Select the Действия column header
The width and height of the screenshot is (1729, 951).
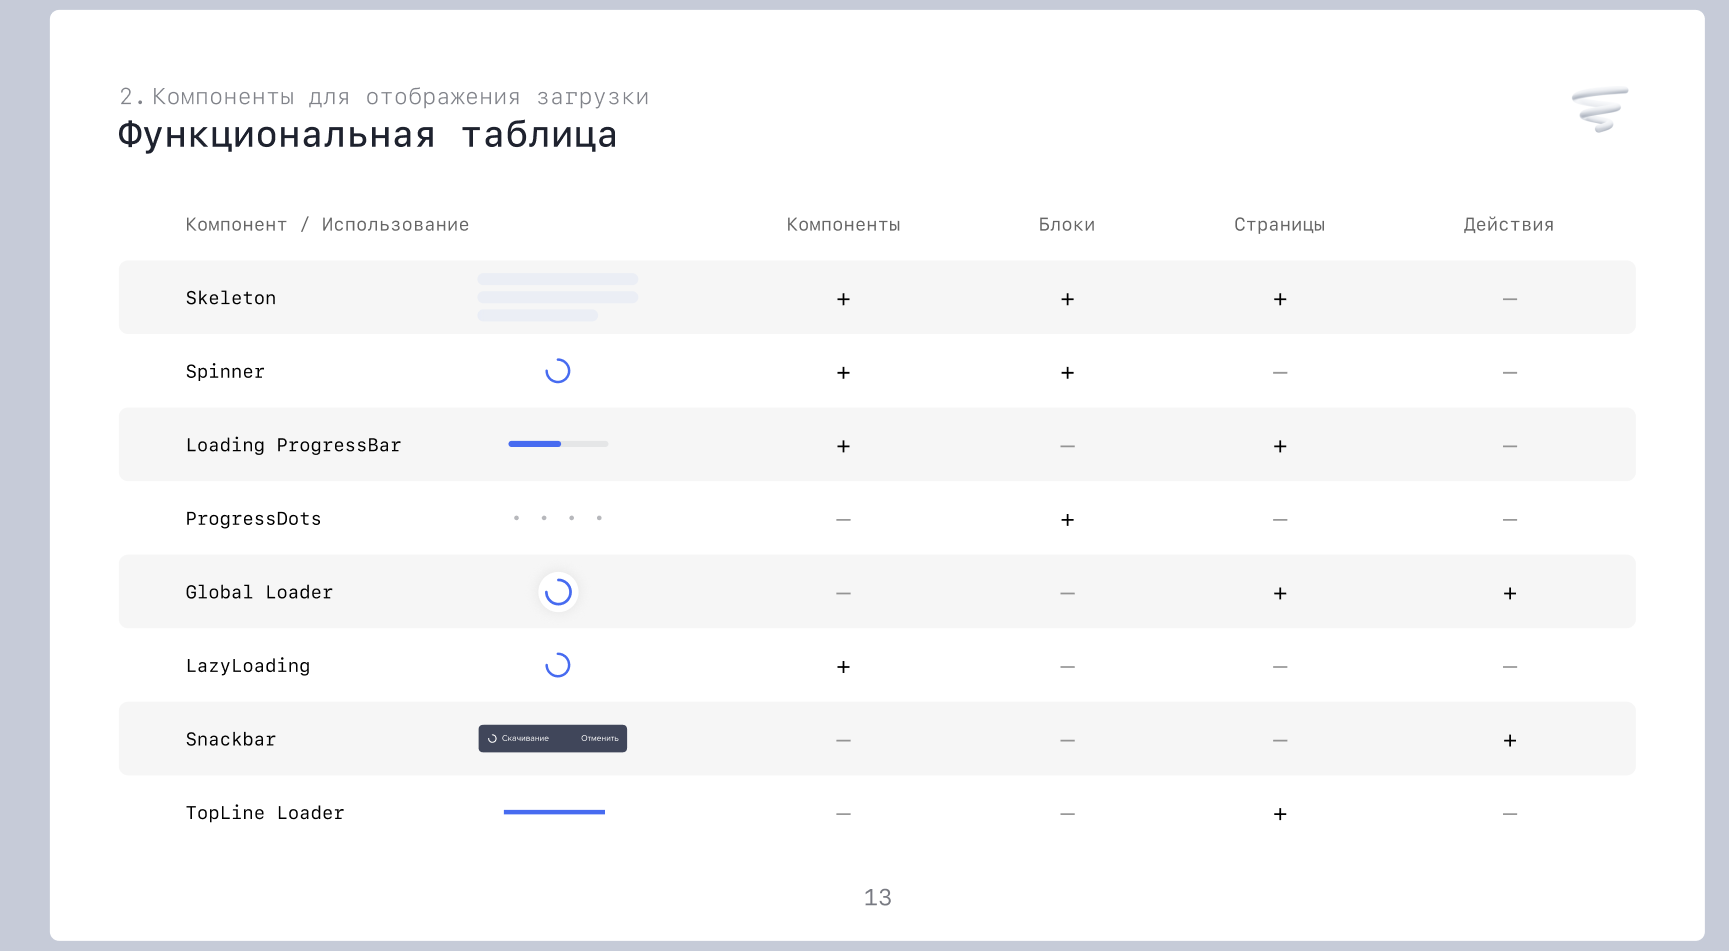[x=1508, y=225]
